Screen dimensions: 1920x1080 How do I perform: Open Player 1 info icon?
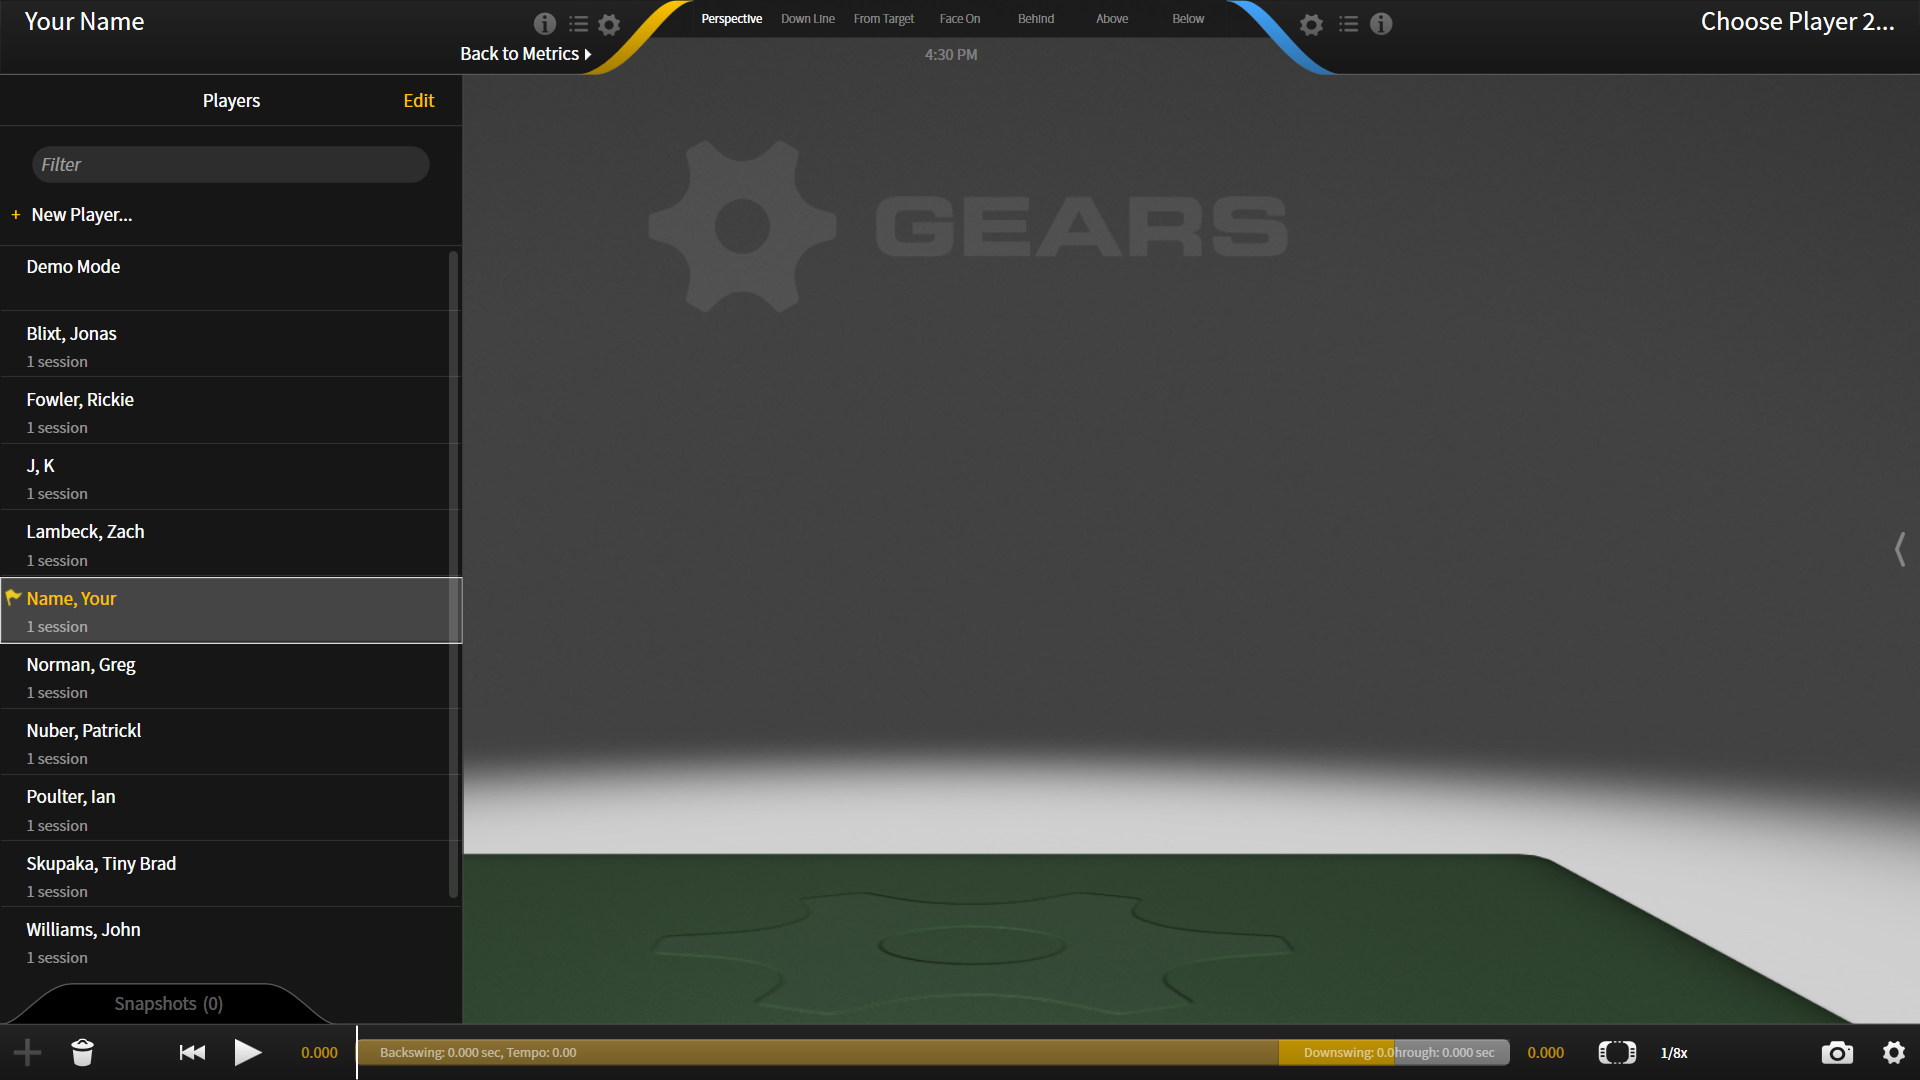(544, 24)
